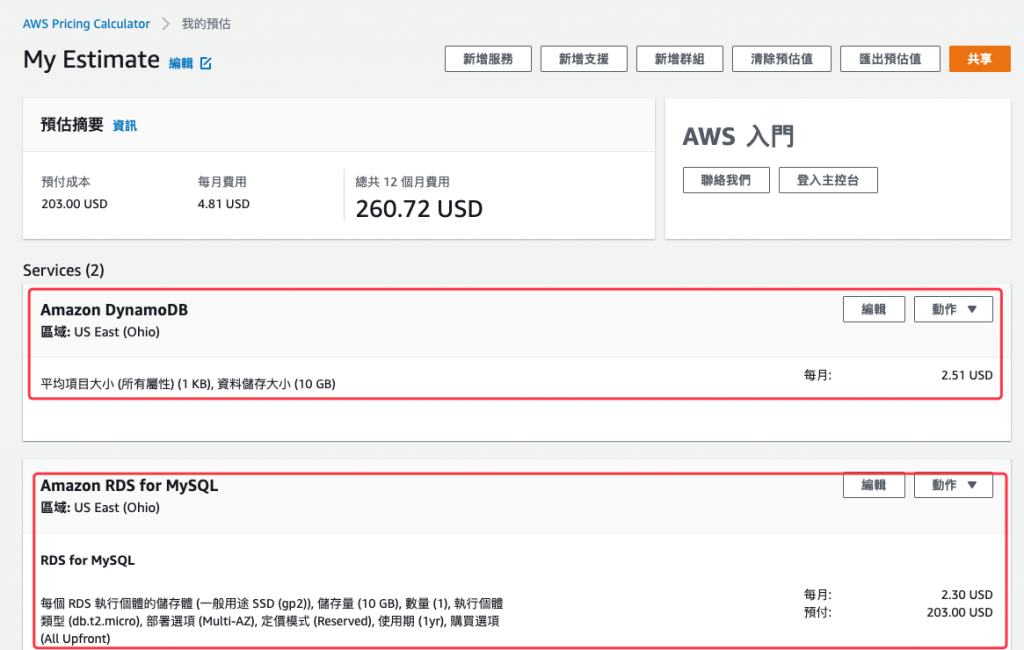Click the 4.81 USD monthly cost value
This screenshot has width=1024, height=650.
(x=223, y=204)
